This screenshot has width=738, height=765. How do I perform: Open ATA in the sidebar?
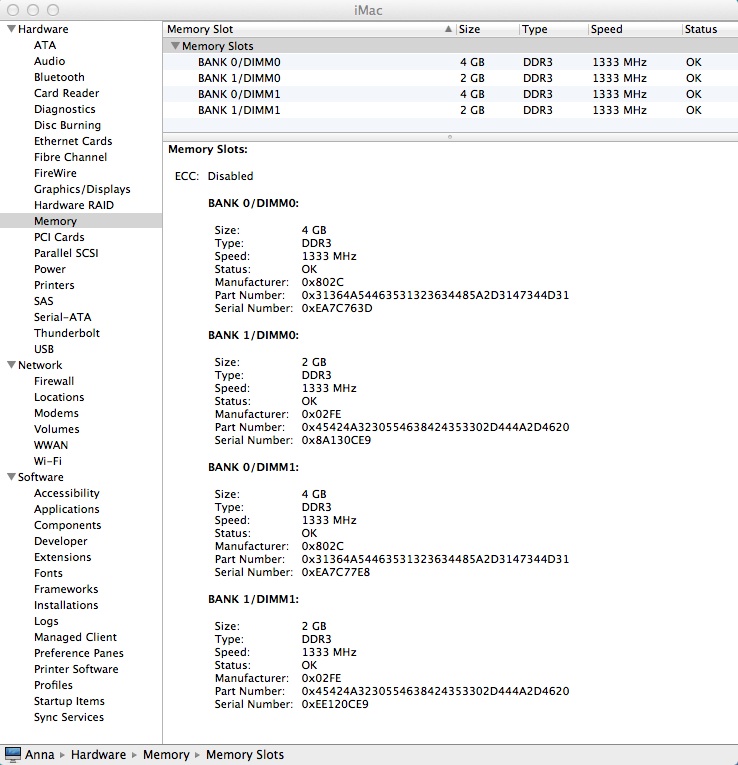[45, 45]
